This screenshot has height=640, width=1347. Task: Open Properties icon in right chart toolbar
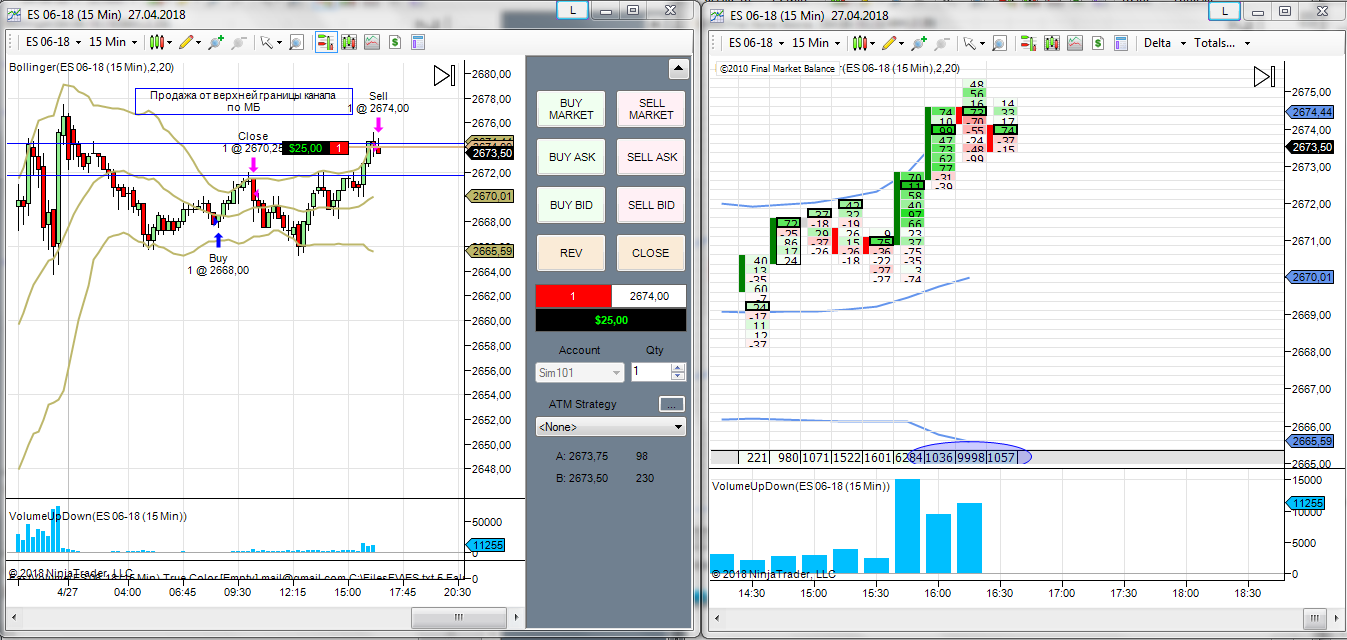[1120, 42]
